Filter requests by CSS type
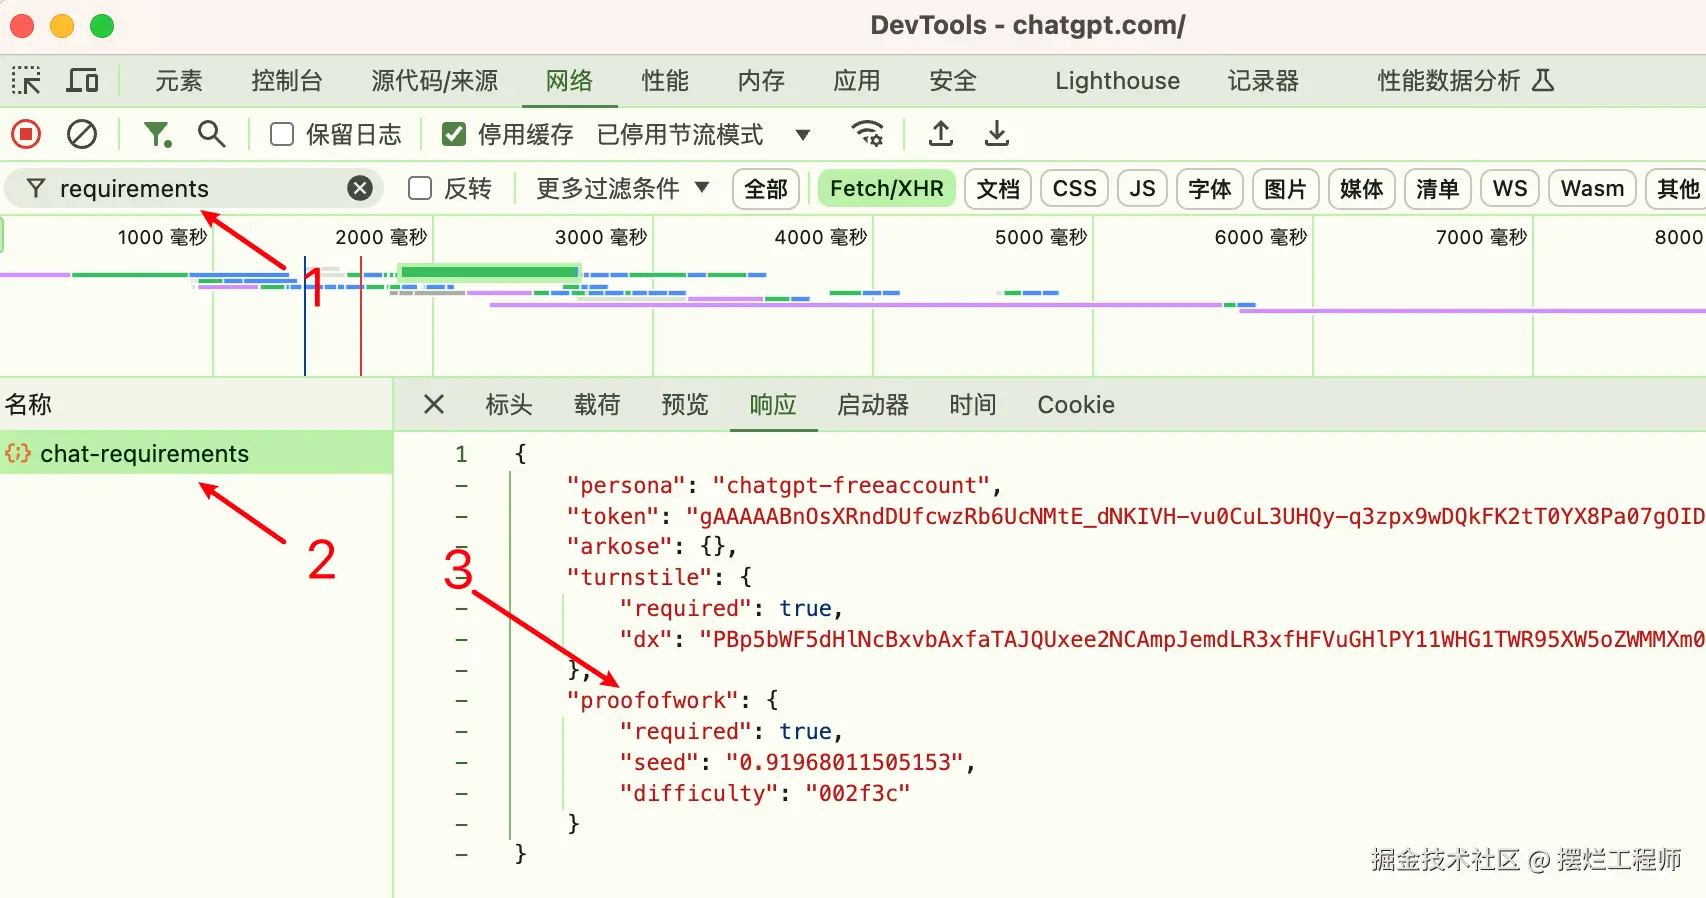Viewport: 1706px width, 898px height. click(1075, 188)
